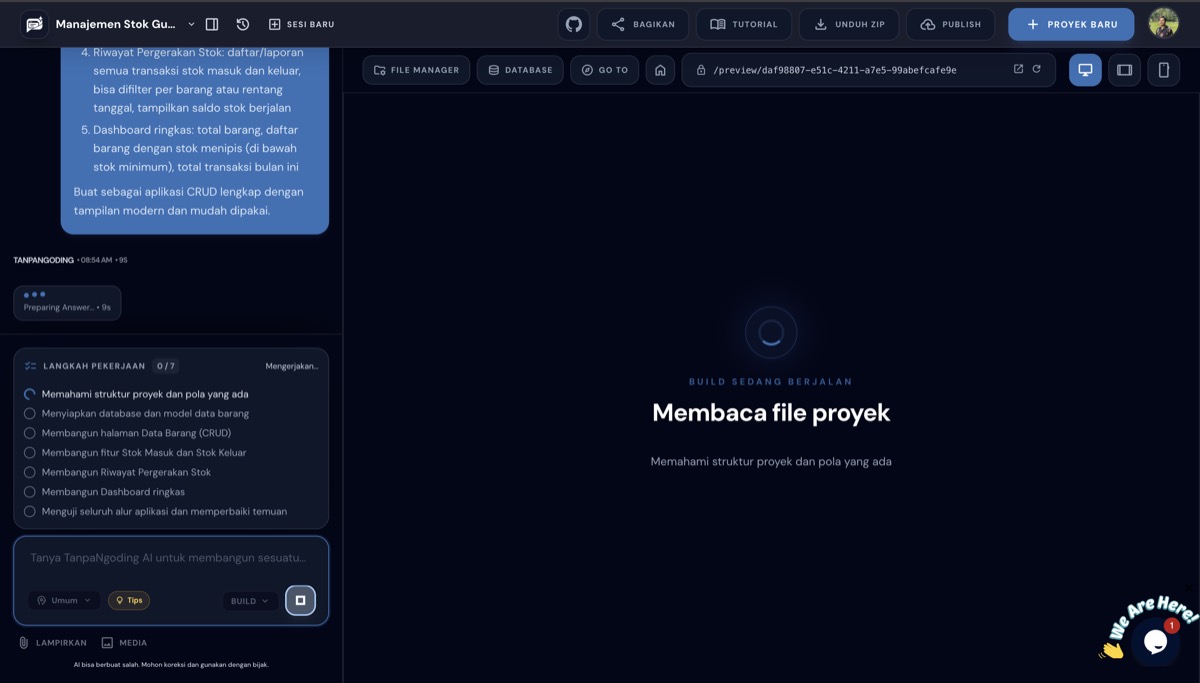
Task: Select step Menyiapkan database dan model data
Action: click(145, 413)
